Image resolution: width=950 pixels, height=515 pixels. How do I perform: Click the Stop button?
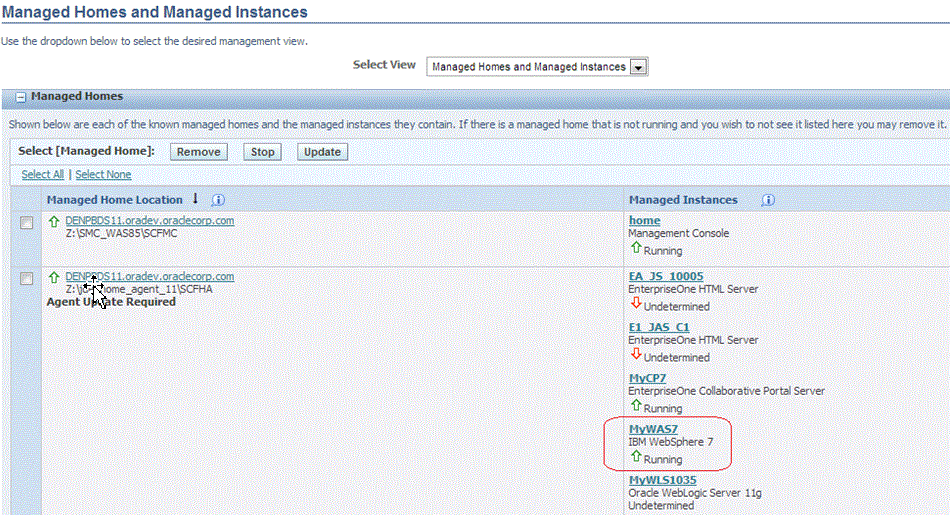(262, 152)
